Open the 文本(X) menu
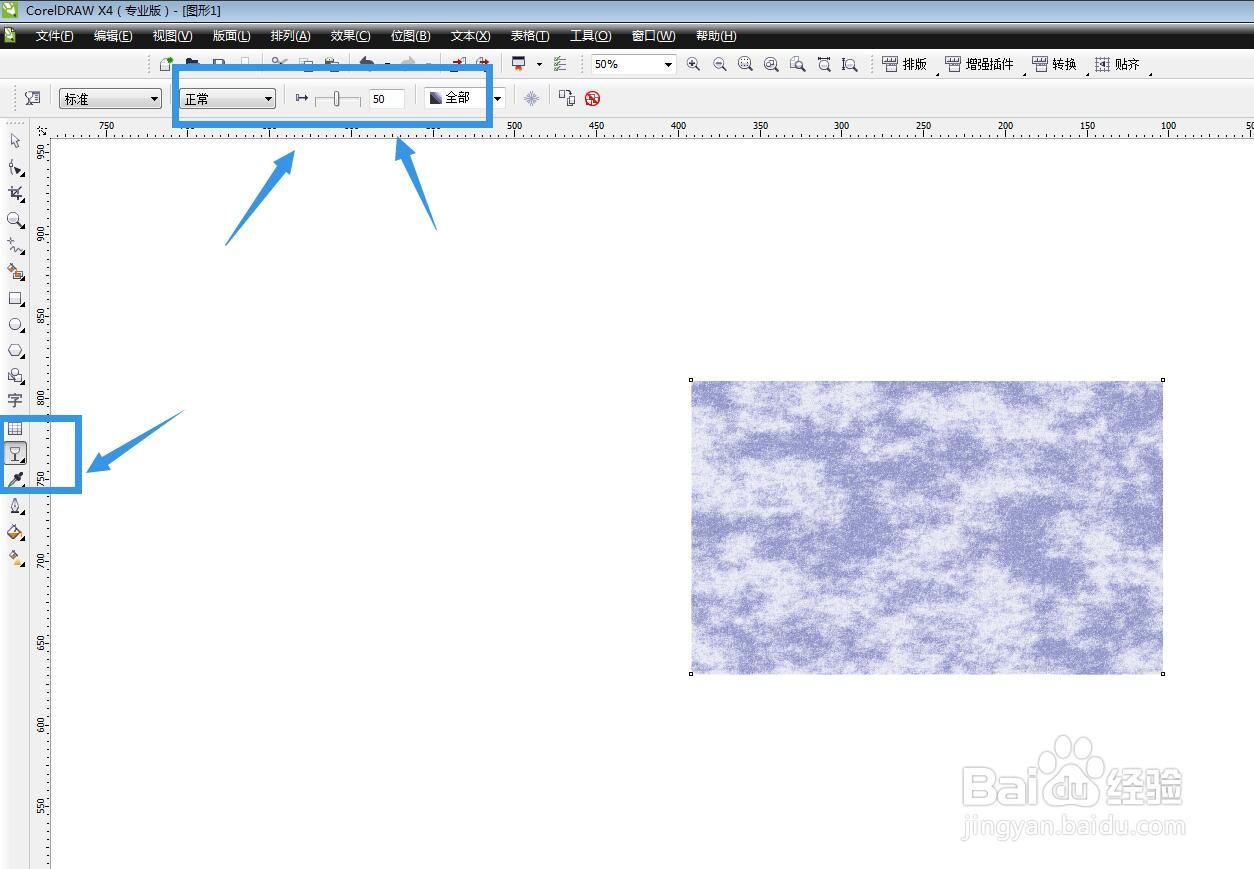The width and height of the screenshot is (1254, 869). [470, 36]
